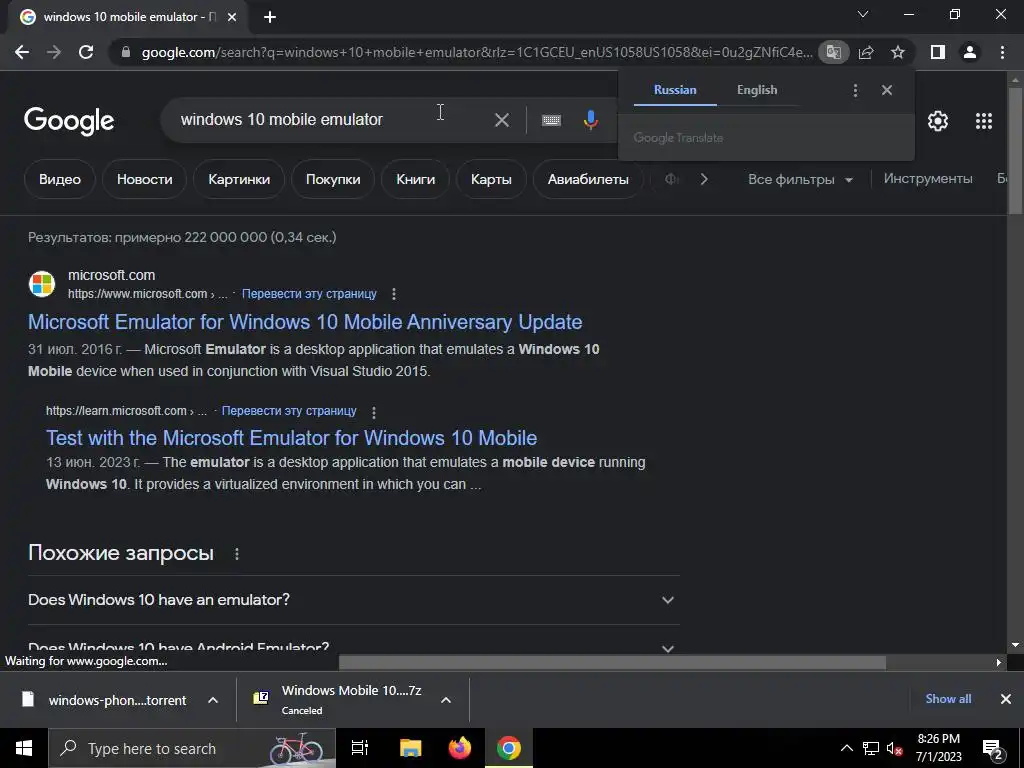Open the Google Translate icon in address bar
1024x768 pixels.
click(x=833, y=52)
